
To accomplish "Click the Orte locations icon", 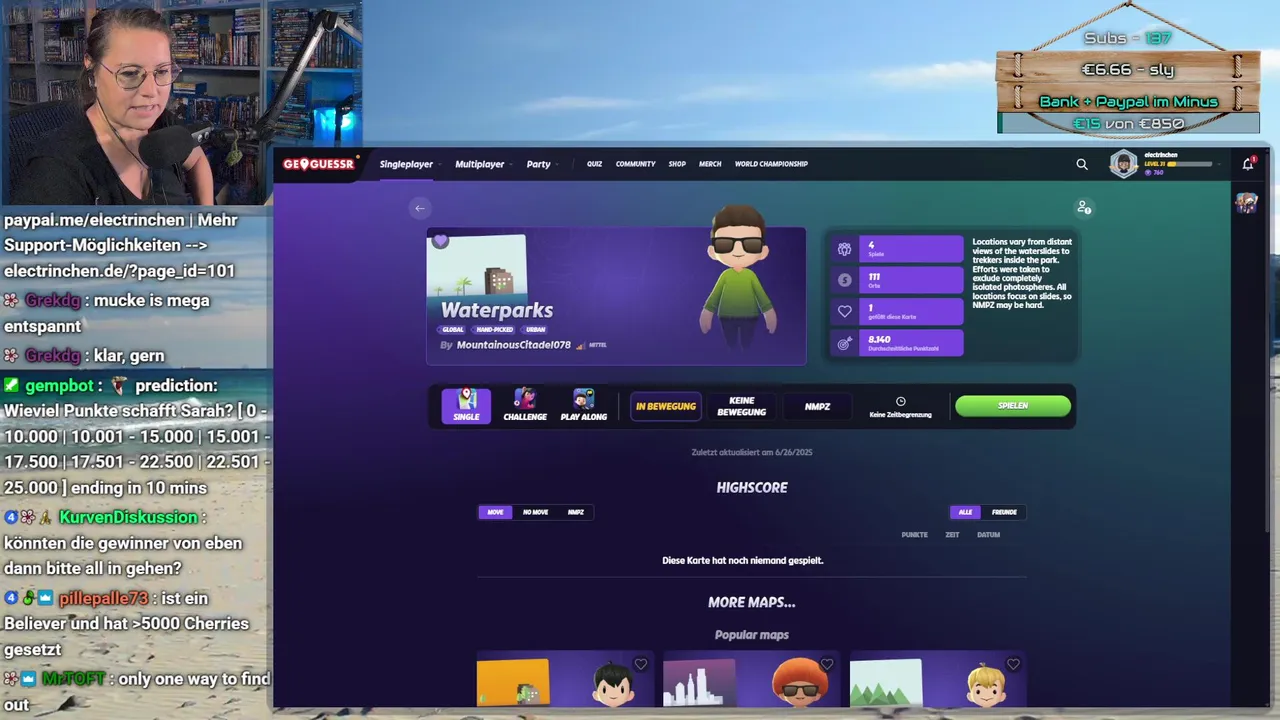I will (845, 281).
